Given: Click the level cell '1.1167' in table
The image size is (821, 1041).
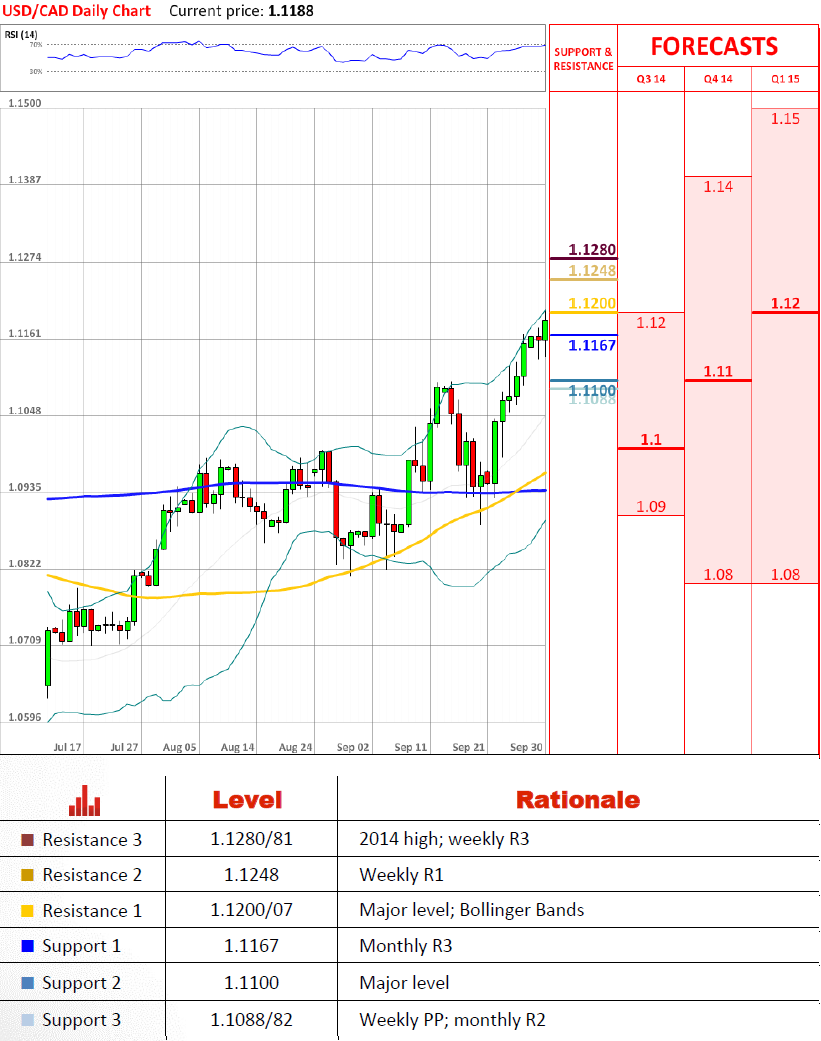Looking at the screenshot, I should [x=252, y=946].
